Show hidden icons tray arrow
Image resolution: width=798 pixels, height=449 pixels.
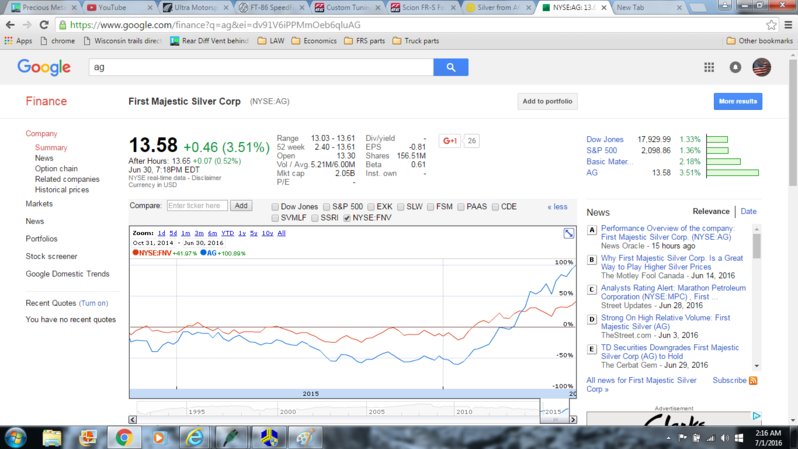point(668,438)
